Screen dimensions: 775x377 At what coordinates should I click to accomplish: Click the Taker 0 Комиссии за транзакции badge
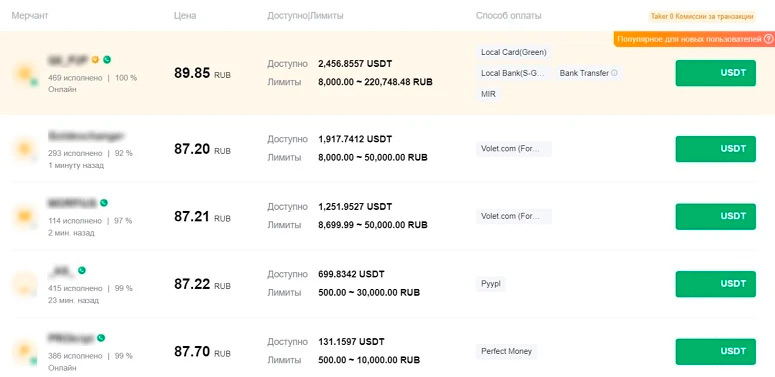(x=702, y=16)
